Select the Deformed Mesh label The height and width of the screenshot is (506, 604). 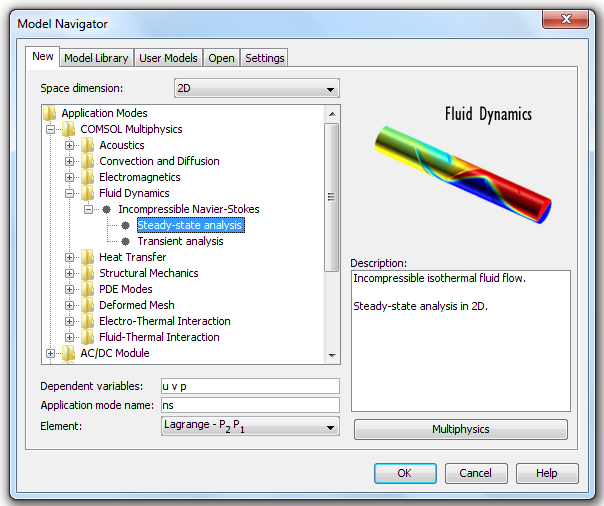coord(137,305)
